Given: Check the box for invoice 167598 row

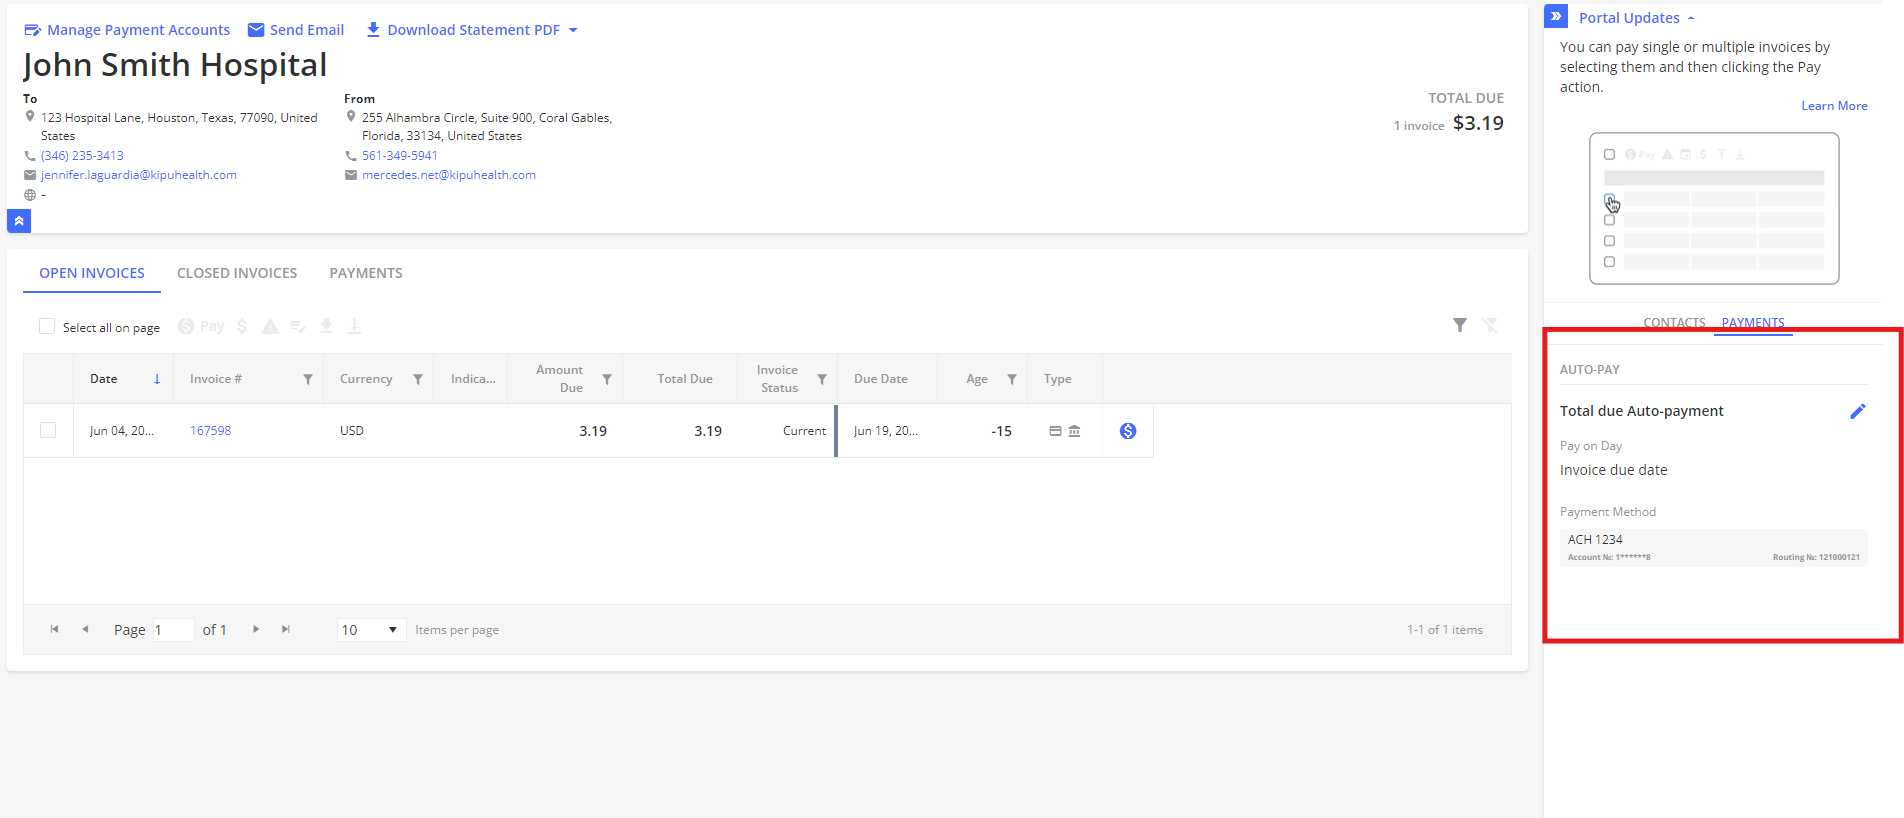Looking at the screenshot, I should pos(48,430).
